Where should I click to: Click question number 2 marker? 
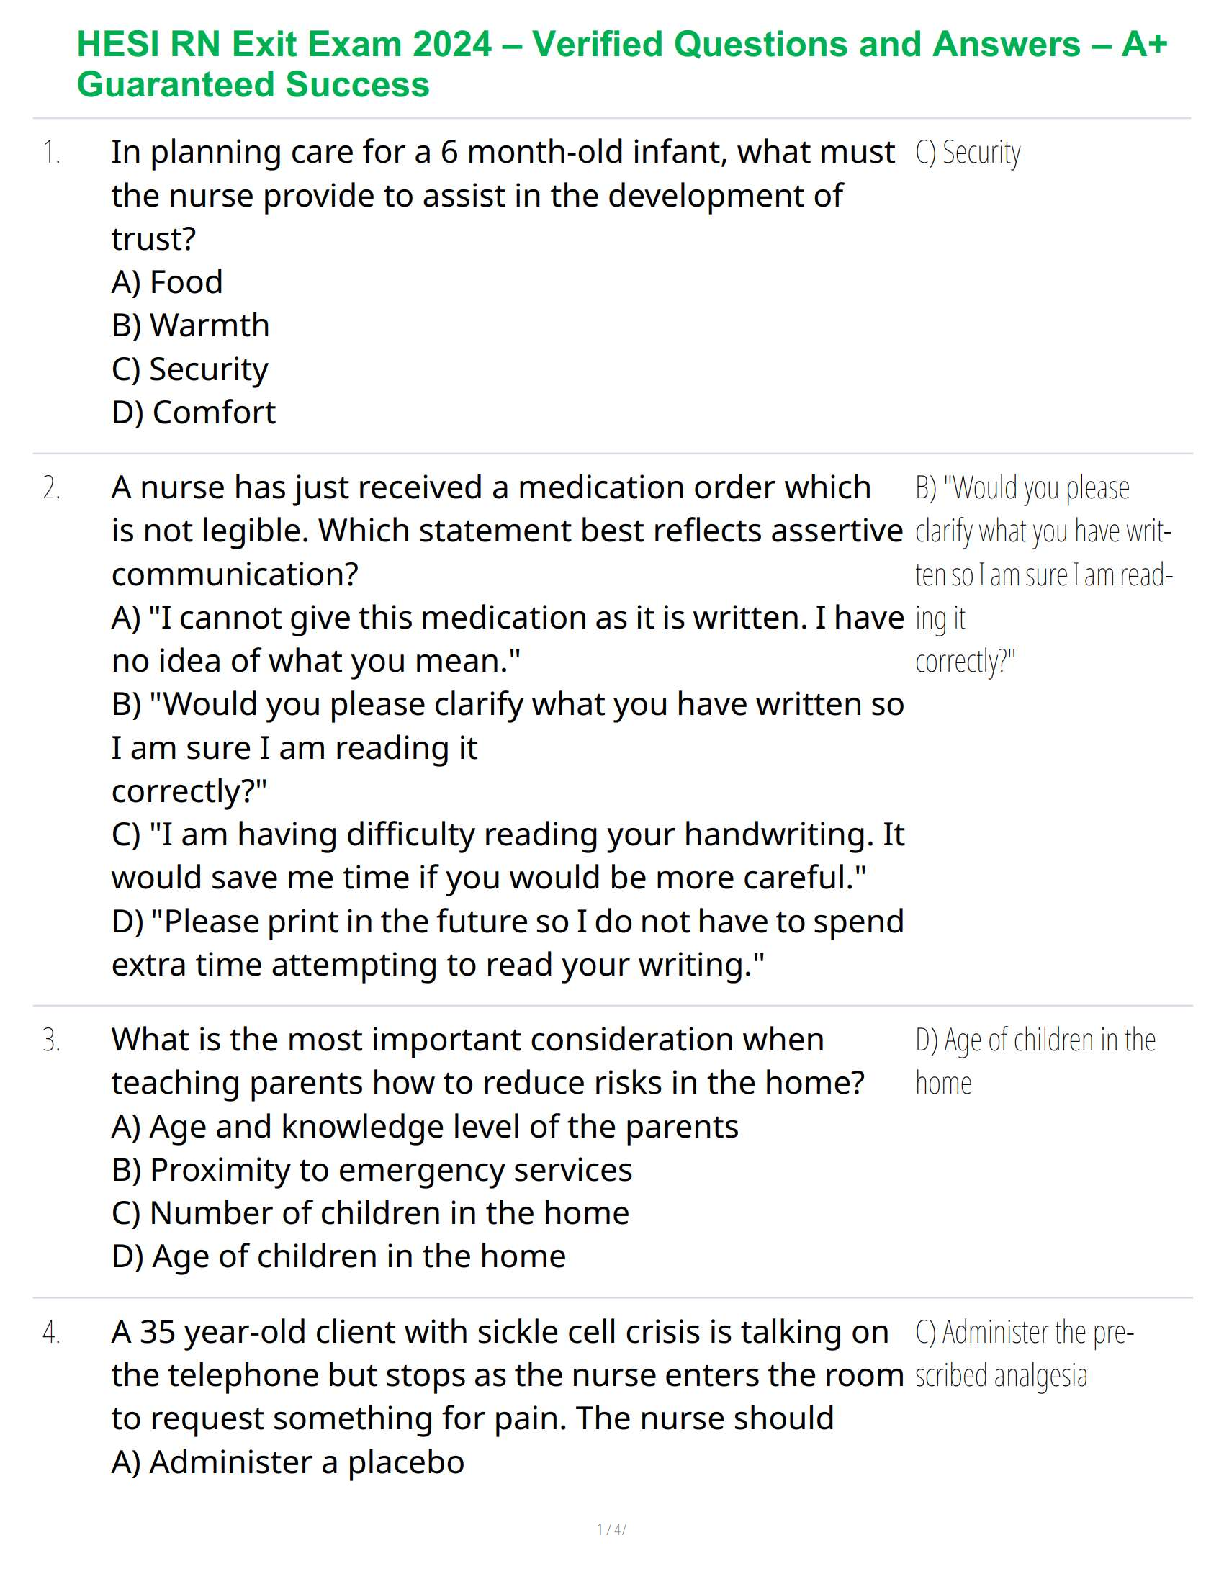point(52,488)
